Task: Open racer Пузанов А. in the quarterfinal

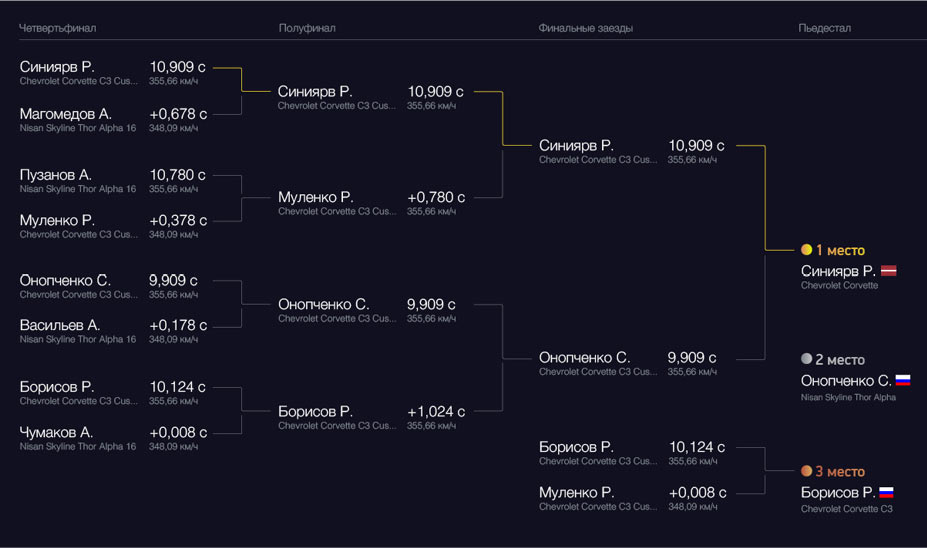Action: (56, 175)
